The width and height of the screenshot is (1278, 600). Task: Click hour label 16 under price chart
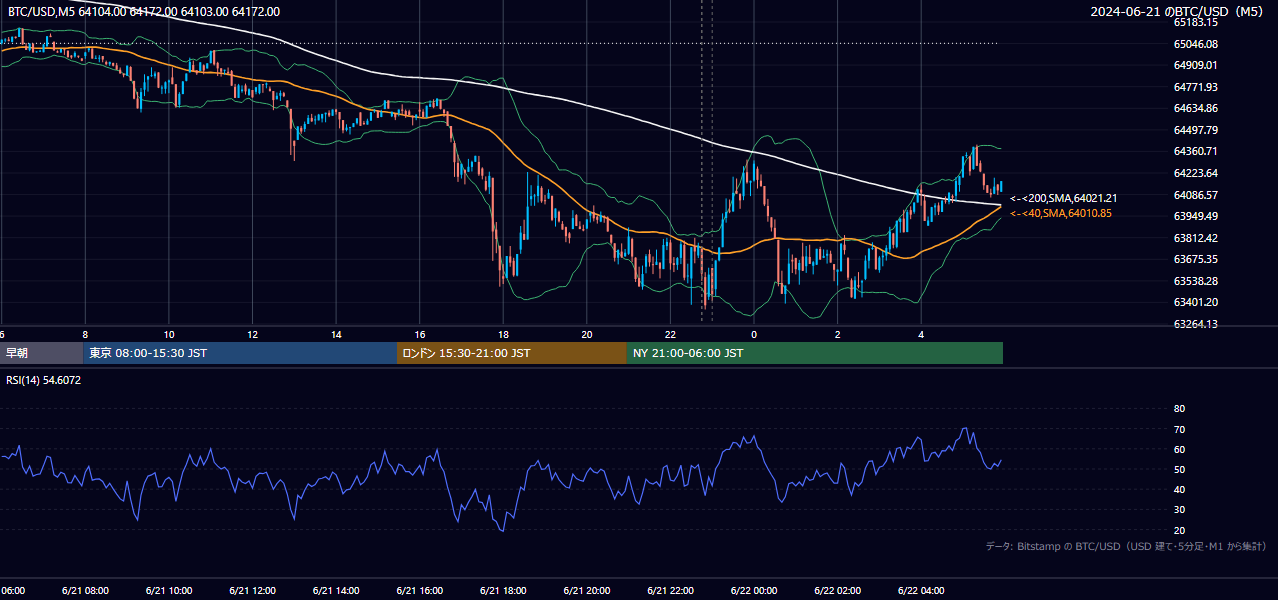click(x=420, y=334)
